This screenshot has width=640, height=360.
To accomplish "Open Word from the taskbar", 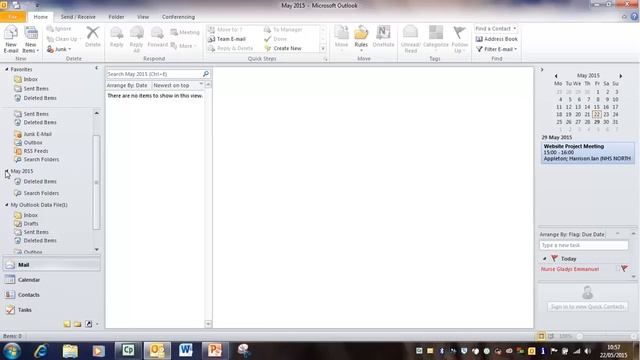I will click(186, 351).
